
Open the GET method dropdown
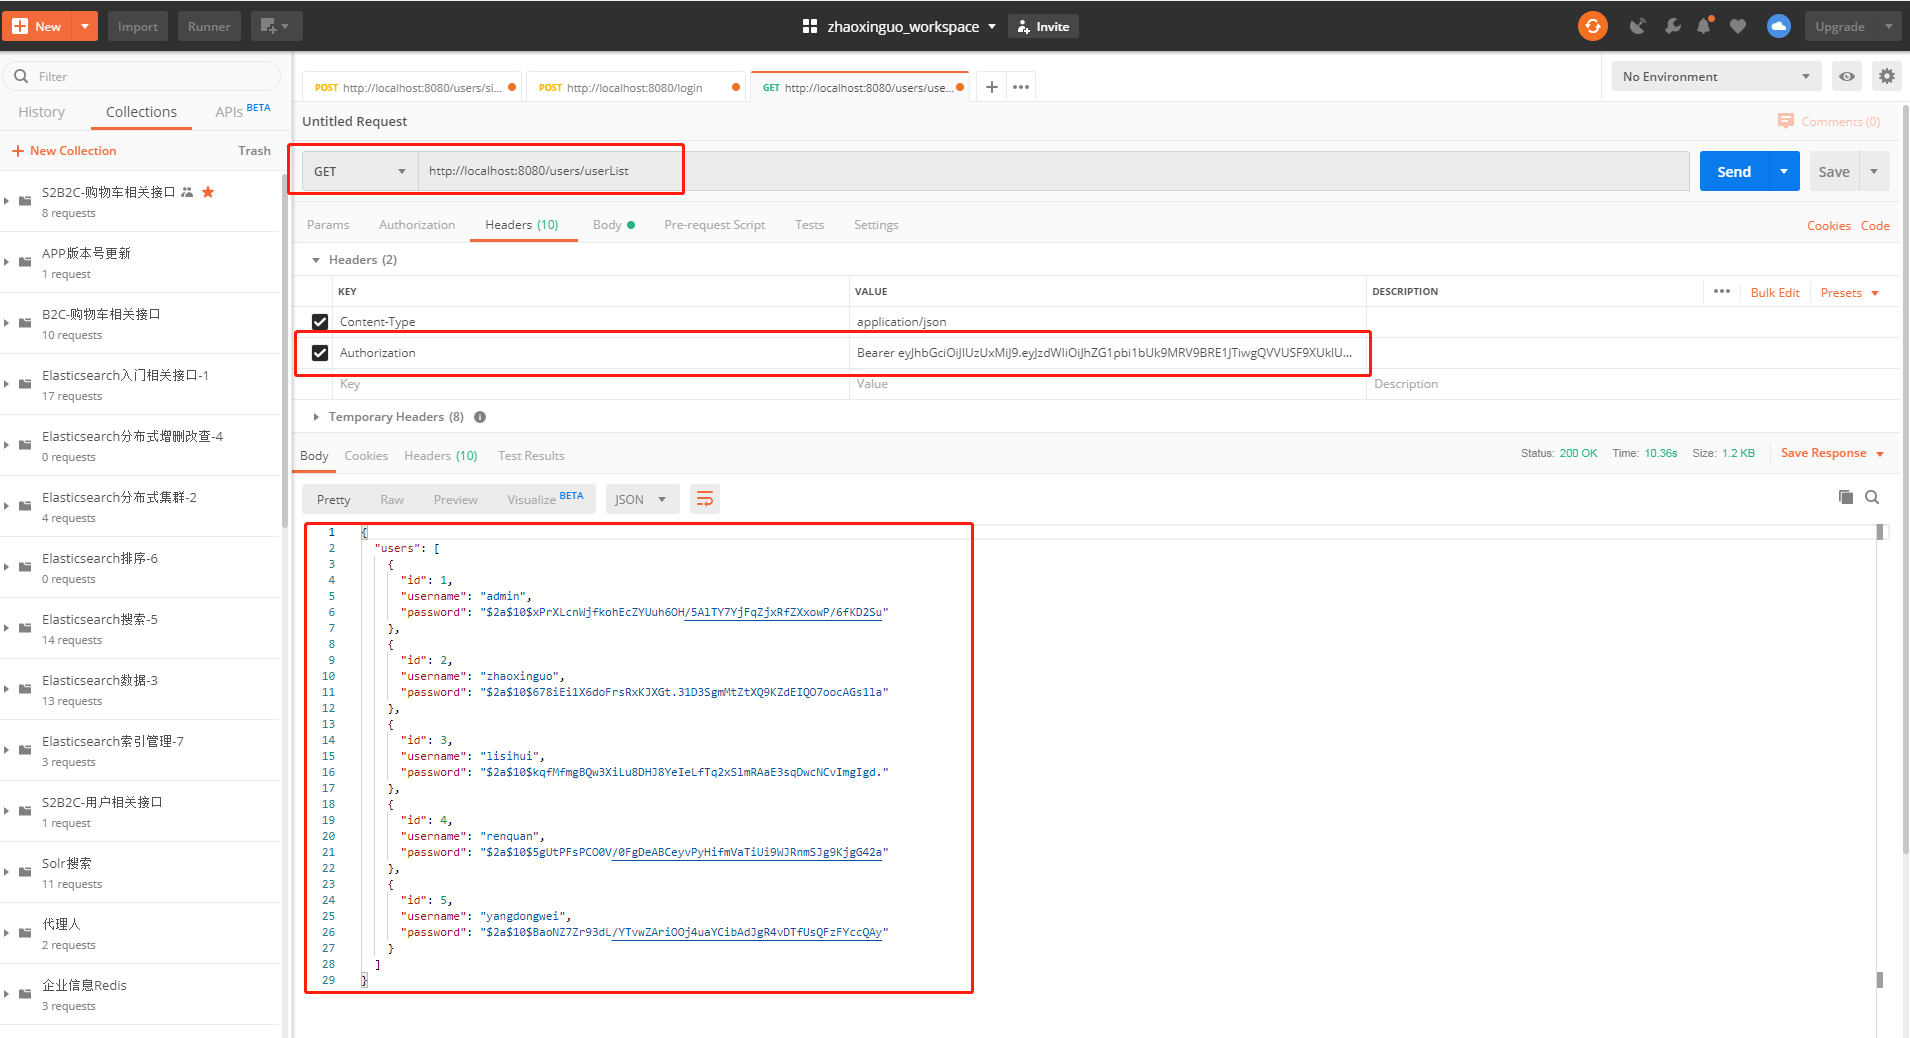click(x=357, y=170)
